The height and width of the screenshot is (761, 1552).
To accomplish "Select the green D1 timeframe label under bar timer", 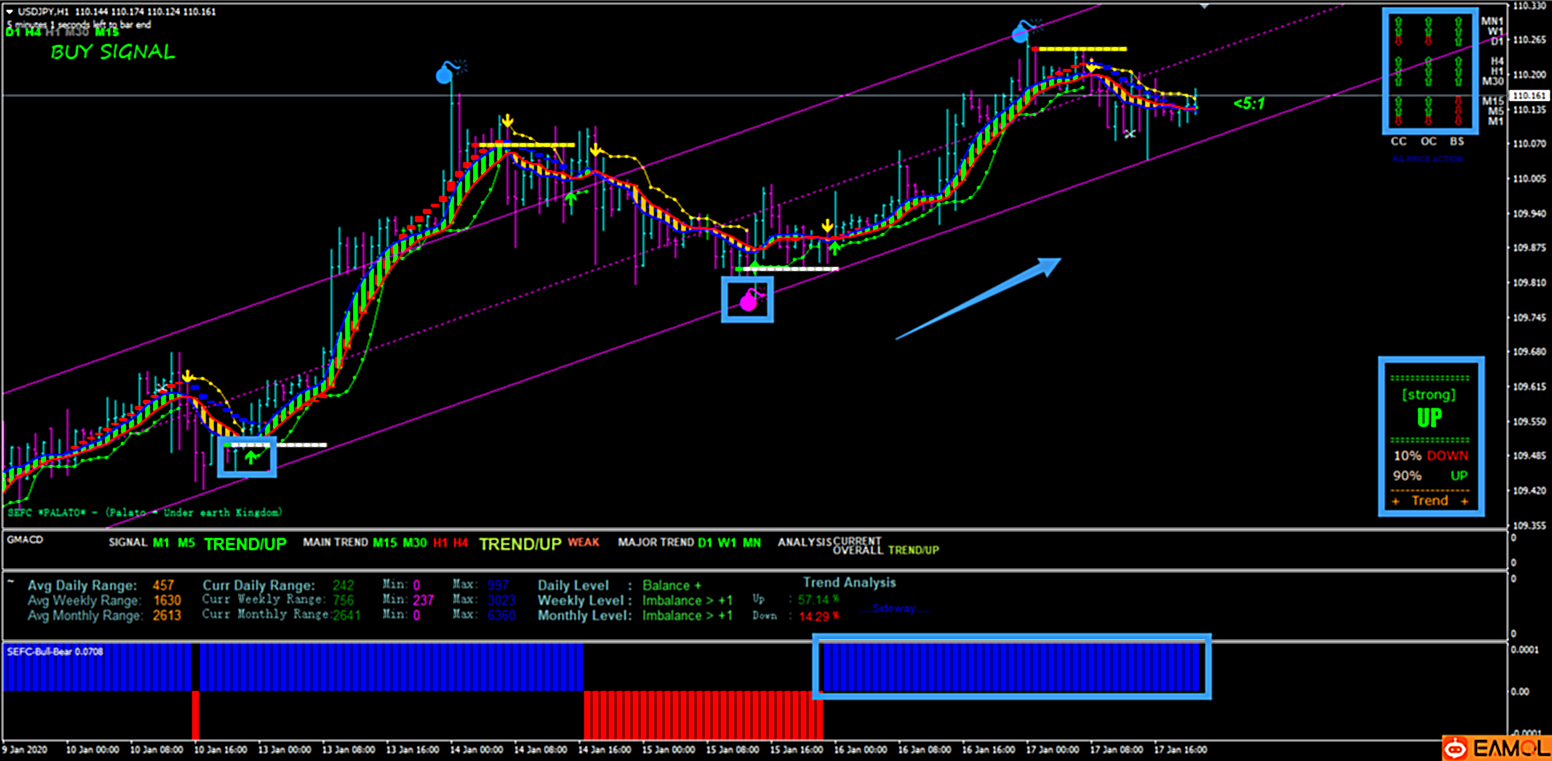I will [13, 32].
